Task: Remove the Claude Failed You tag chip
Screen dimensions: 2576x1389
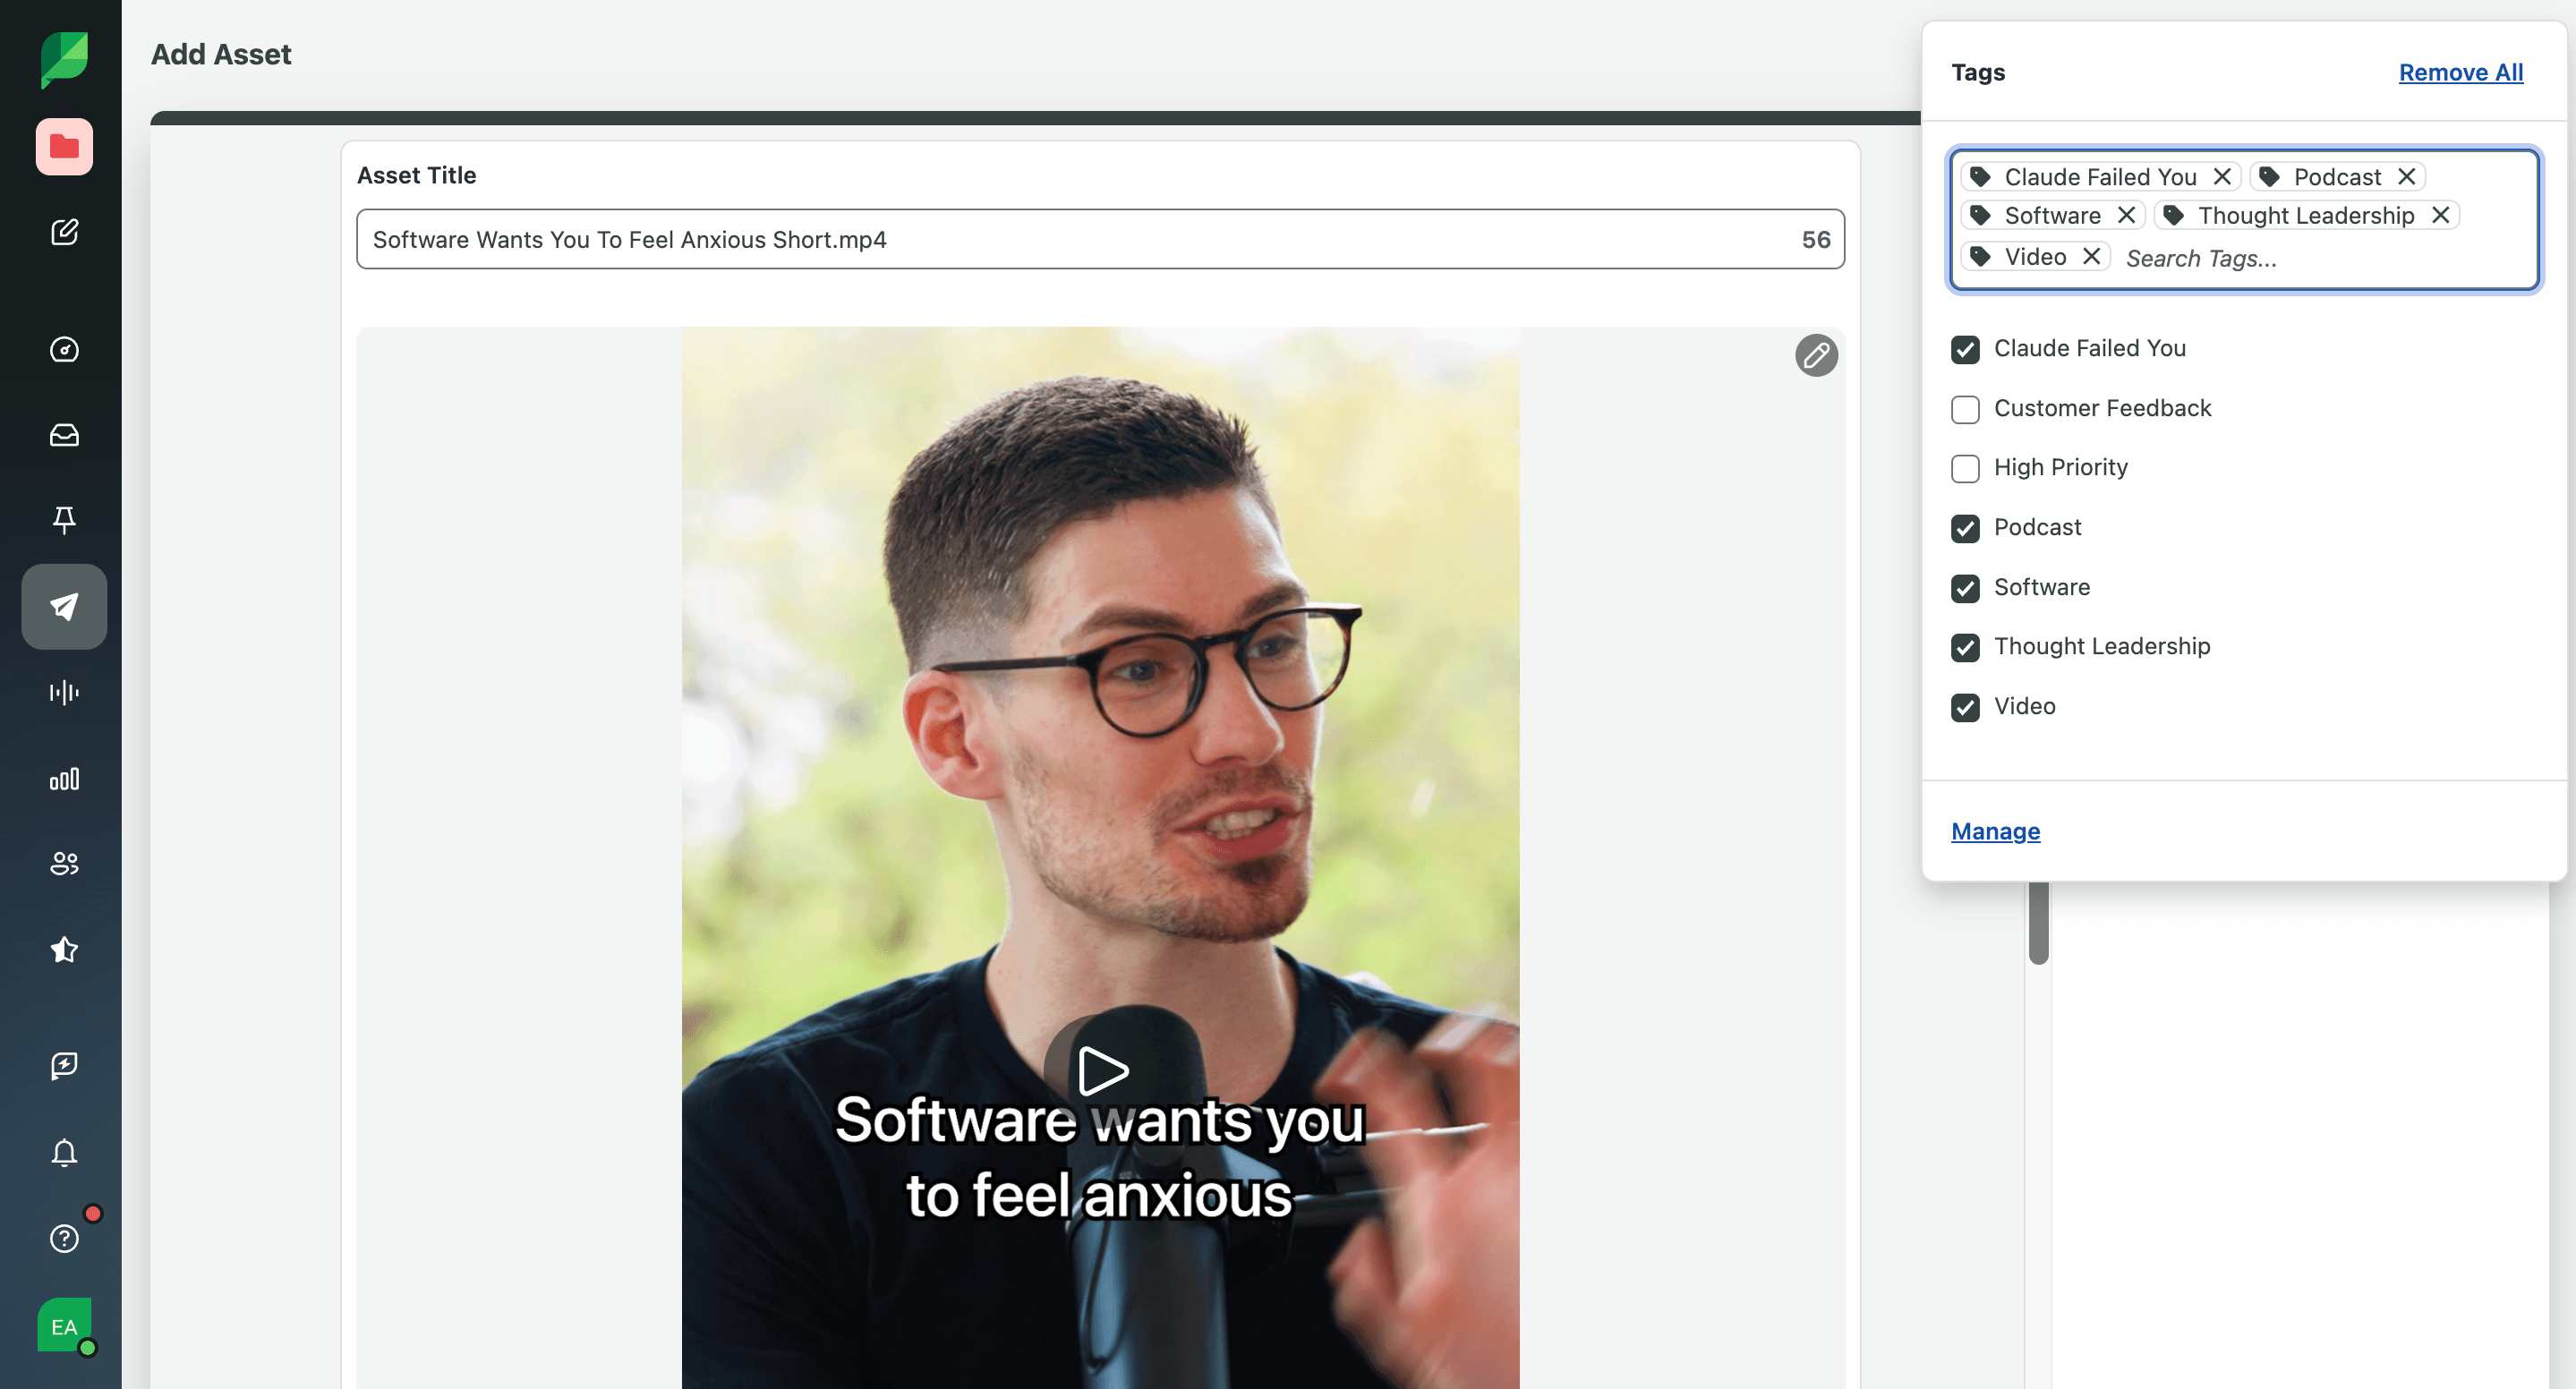Action: tap(2222, 176)
